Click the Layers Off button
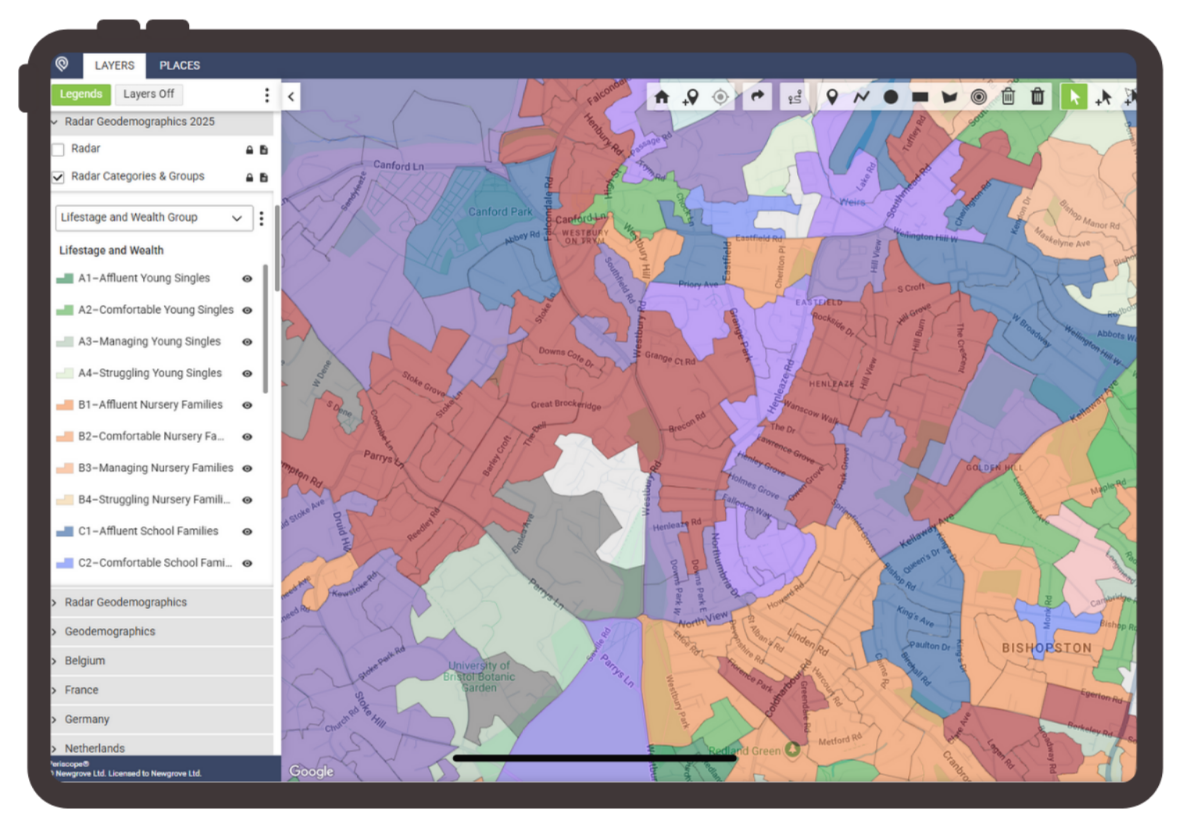Screen dimensions: 1181x827 148,93
